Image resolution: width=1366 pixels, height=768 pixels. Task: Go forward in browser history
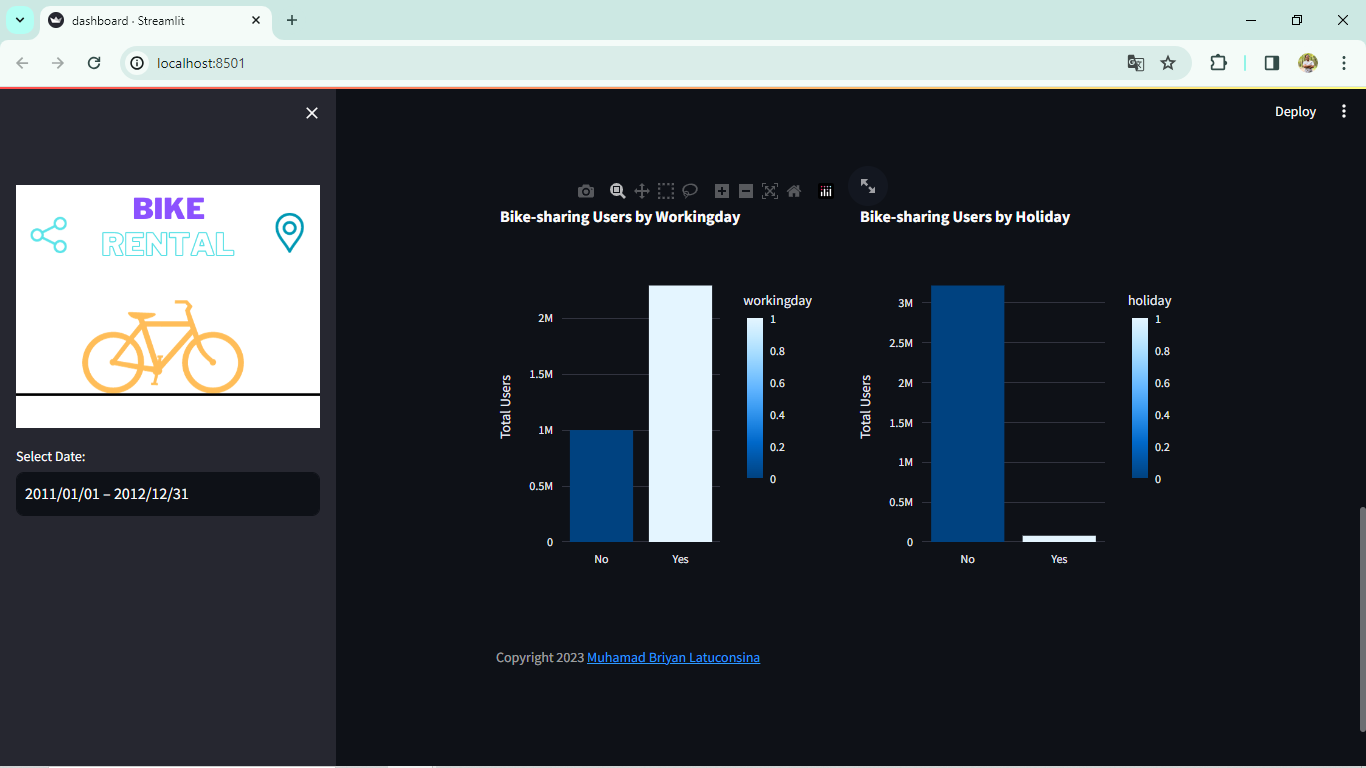58,63
